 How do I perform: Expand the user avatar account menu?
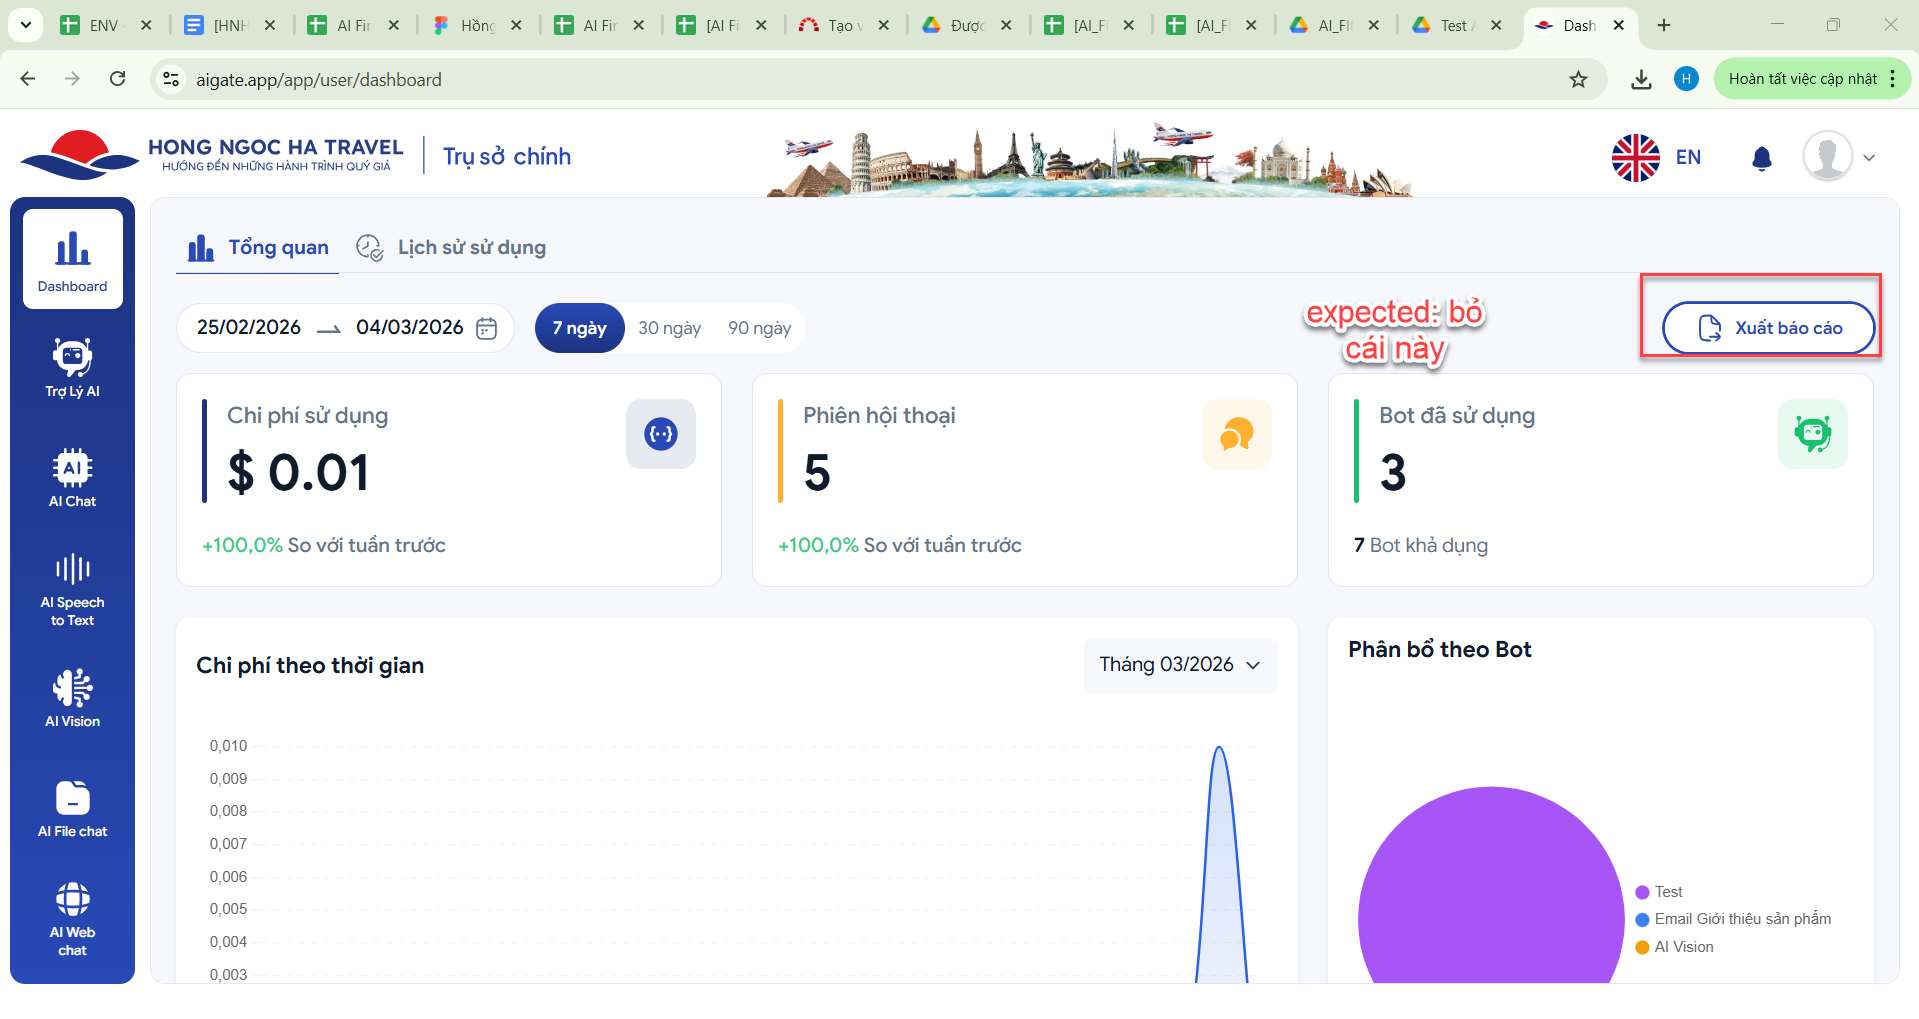coord(1839,157)
